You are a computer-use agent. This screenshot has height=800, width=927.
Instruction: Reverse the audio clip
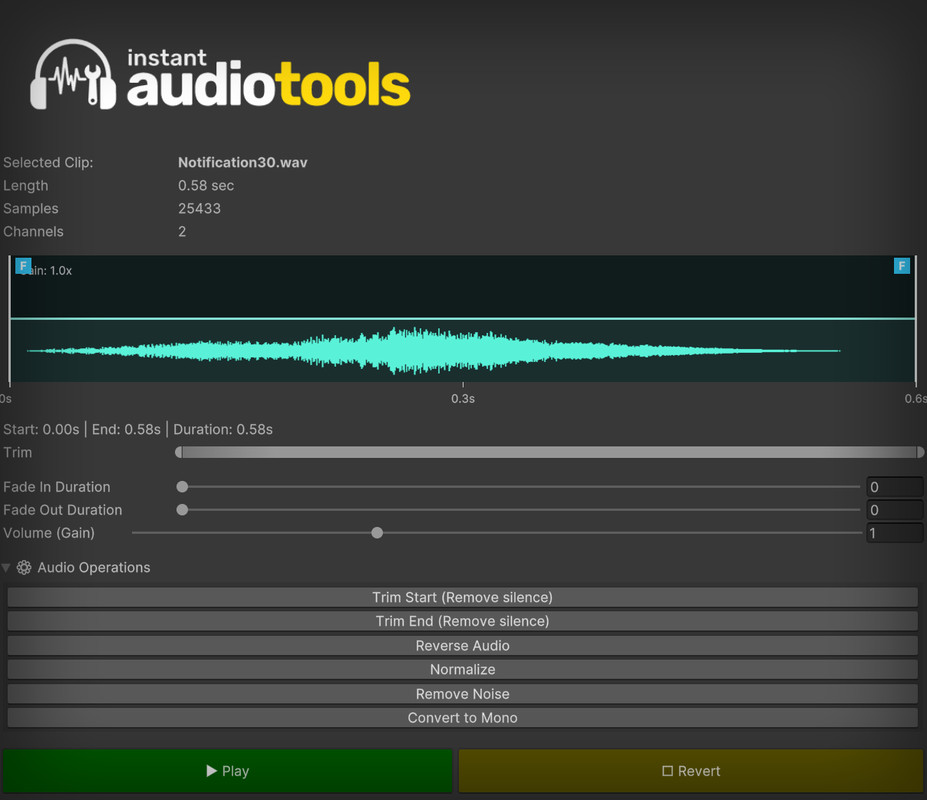click(x=462, y=645)
